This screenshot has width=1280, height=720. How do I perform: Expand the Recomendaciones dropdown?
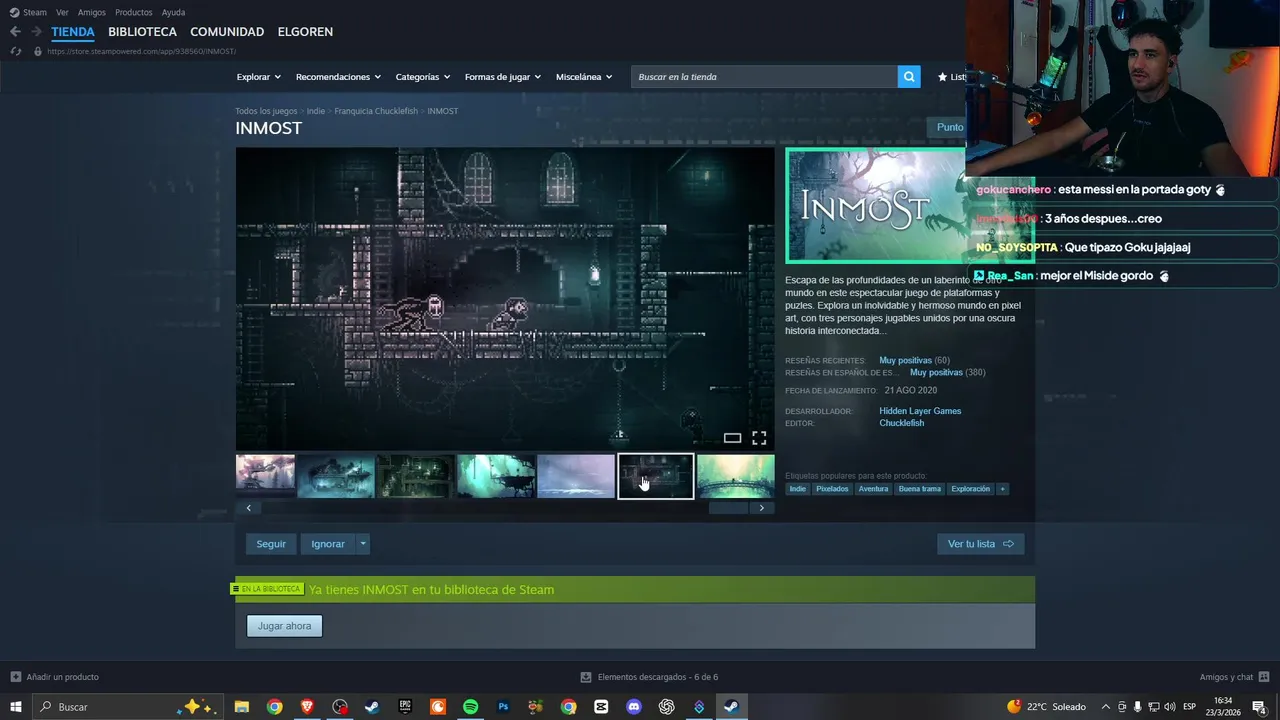point(338,77)
